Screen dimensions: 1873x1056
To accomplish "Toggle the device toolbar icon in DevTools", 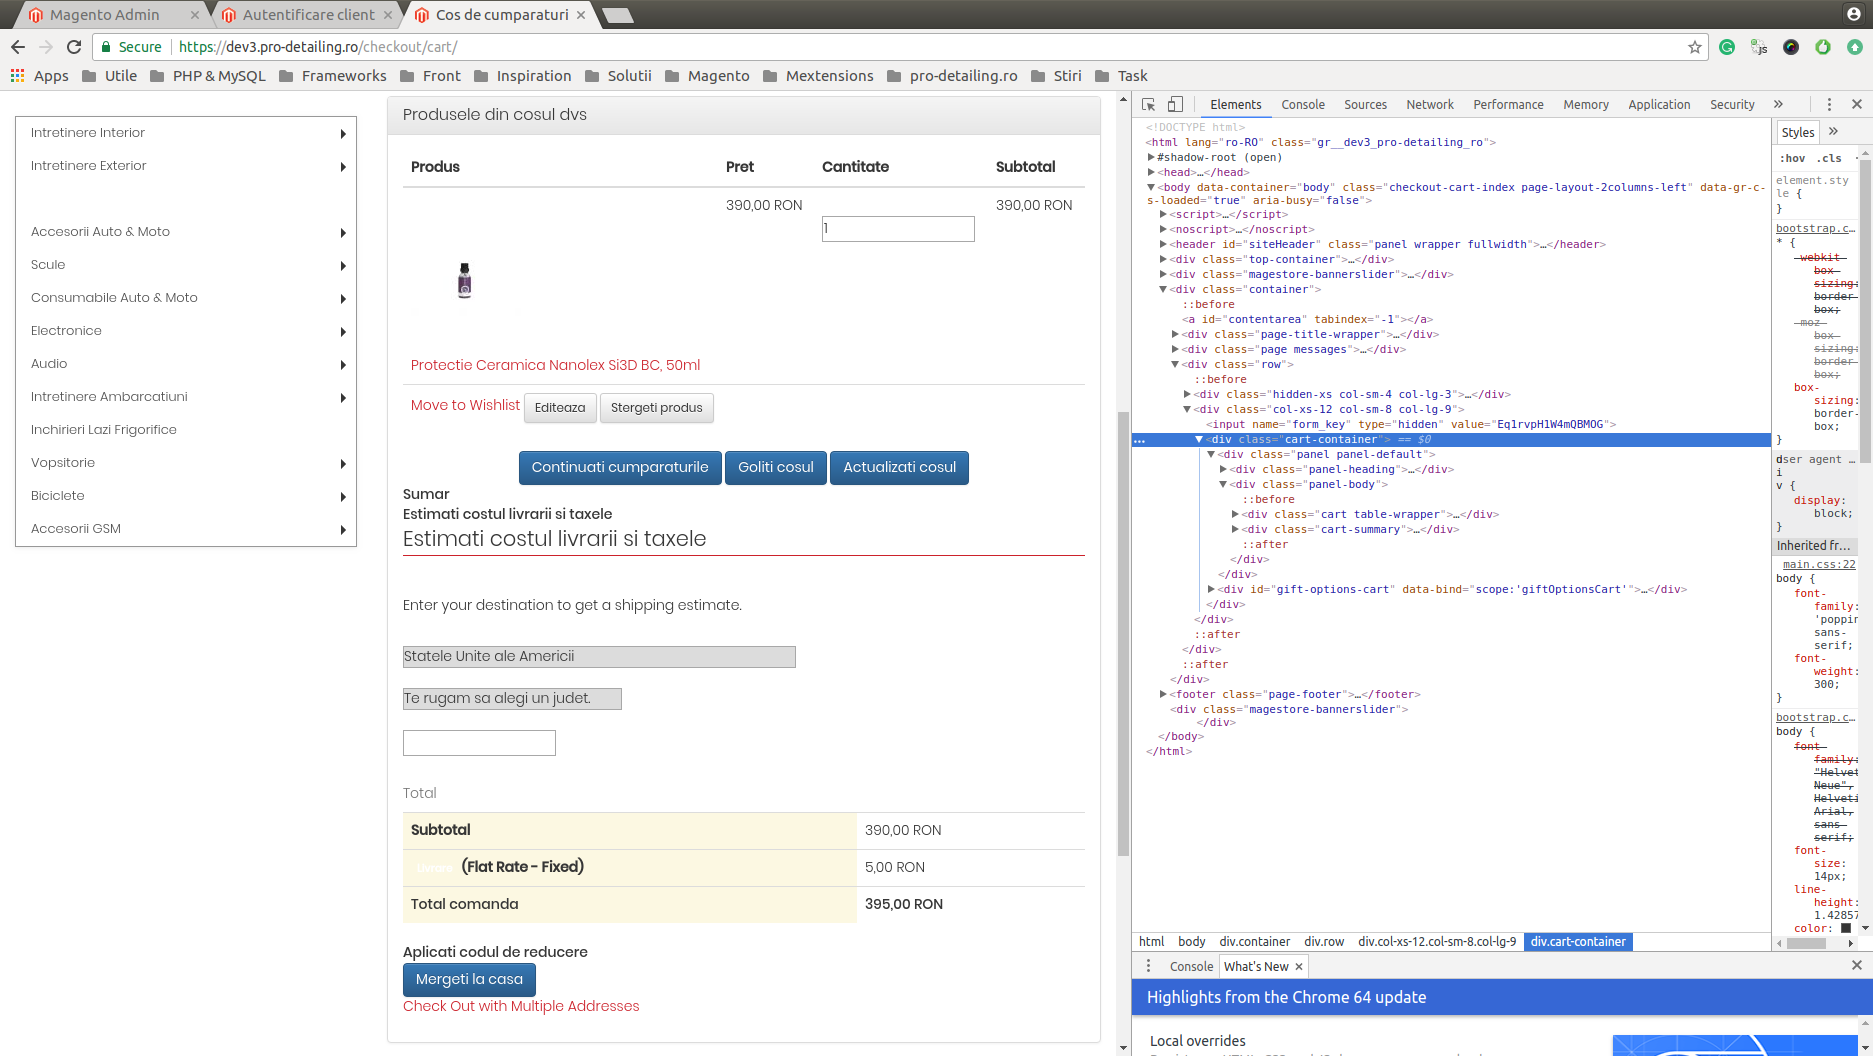I will tap(1176, 104).
